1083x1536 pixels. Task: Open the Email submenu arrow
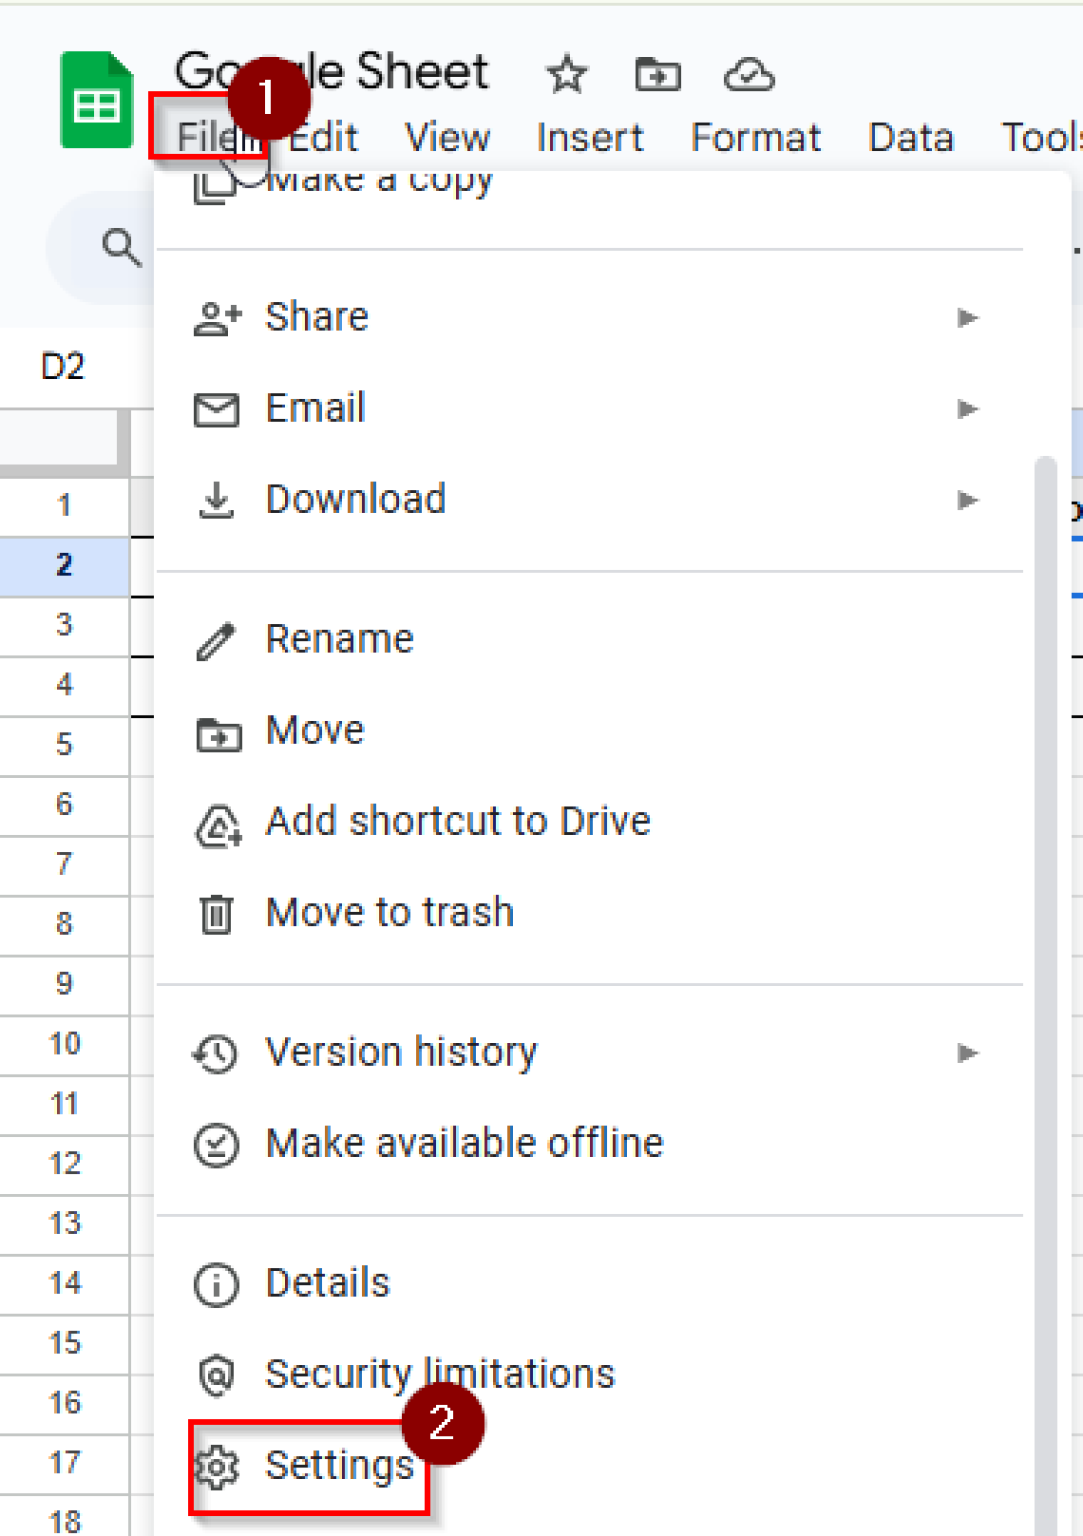pos(966,408)
